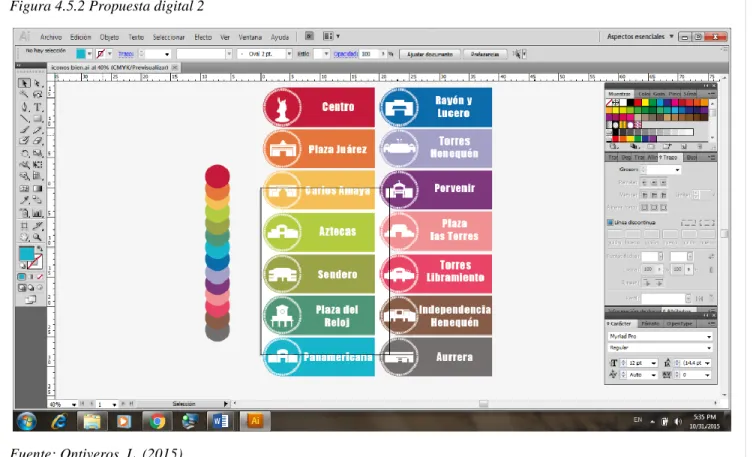The width and height of the screenshot is (753, 457).
Task: Expand the Regular font style dropdown
Action: pyautogui.click(x=660, y=348)
